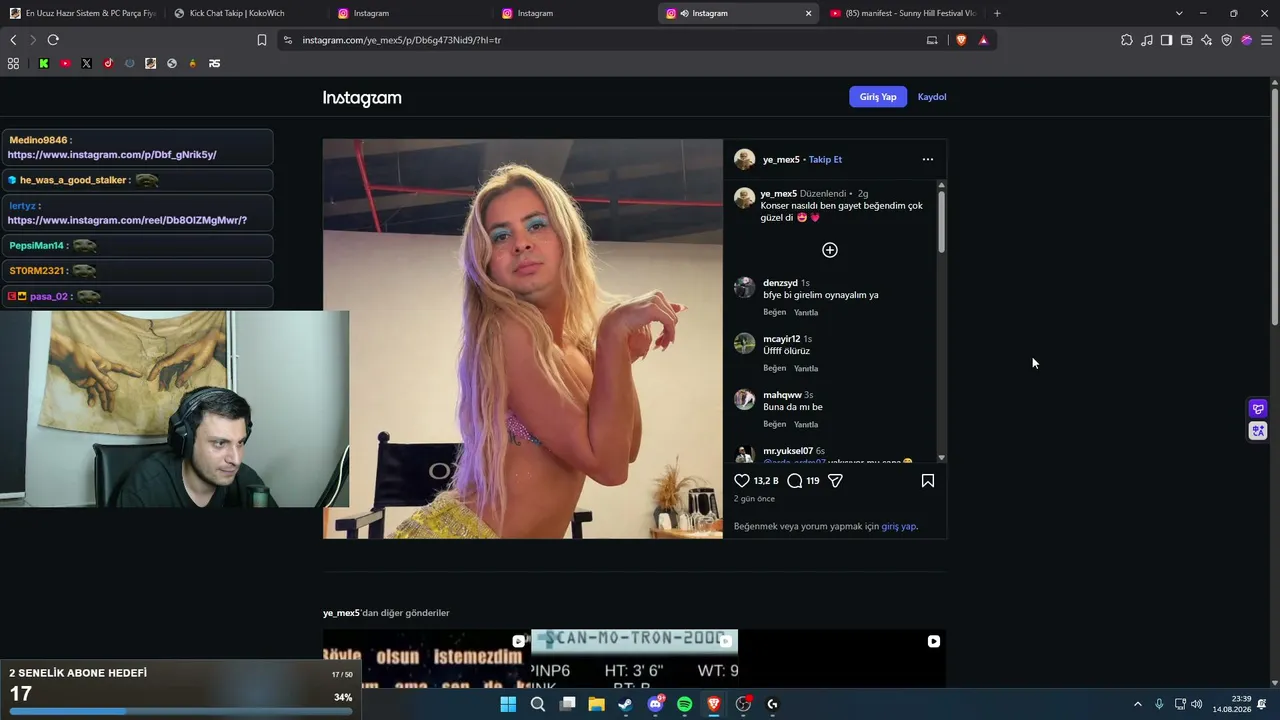The image size is (1280, 720).
Task: Save the post with the bookmark icon
Action: pyautogui.click(x=928, y=481)
